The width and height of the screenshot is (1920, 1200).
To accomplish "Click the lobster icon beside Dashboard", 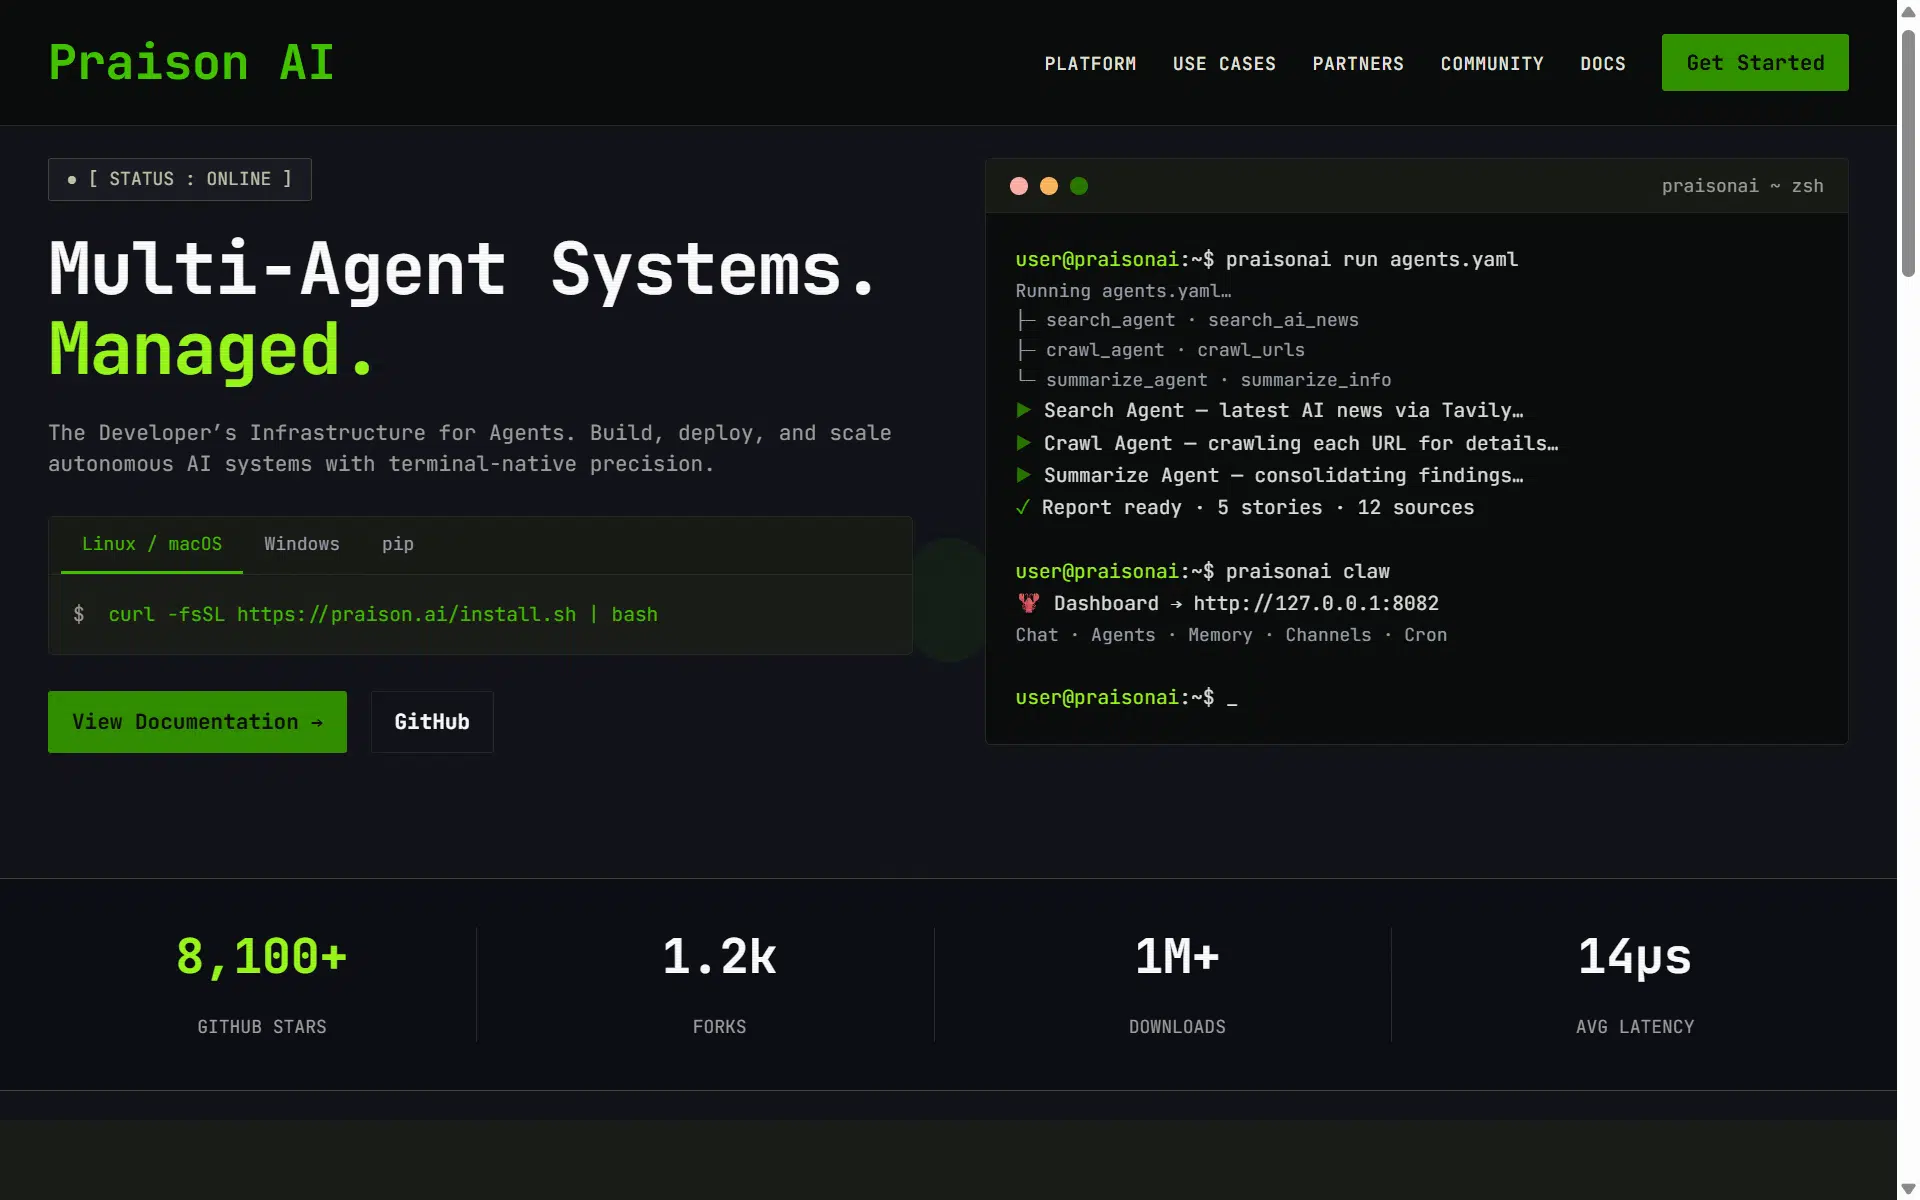I will click(1029, 603).
